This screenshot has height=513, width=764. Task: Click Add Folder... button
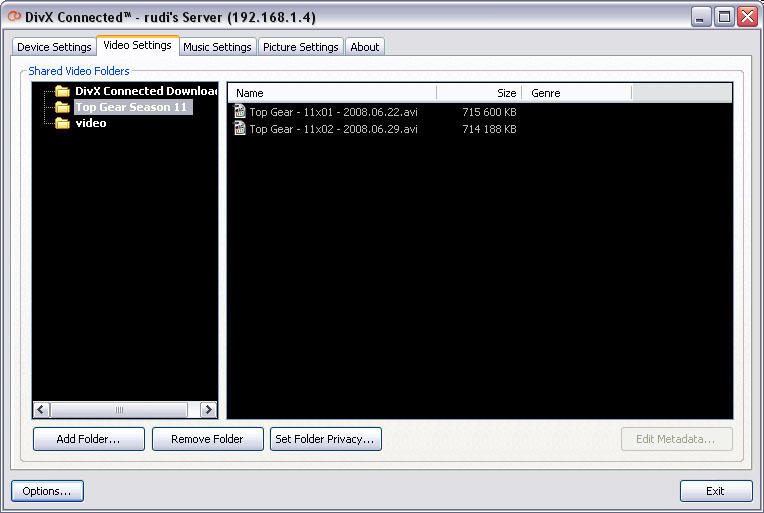(89, 439)
